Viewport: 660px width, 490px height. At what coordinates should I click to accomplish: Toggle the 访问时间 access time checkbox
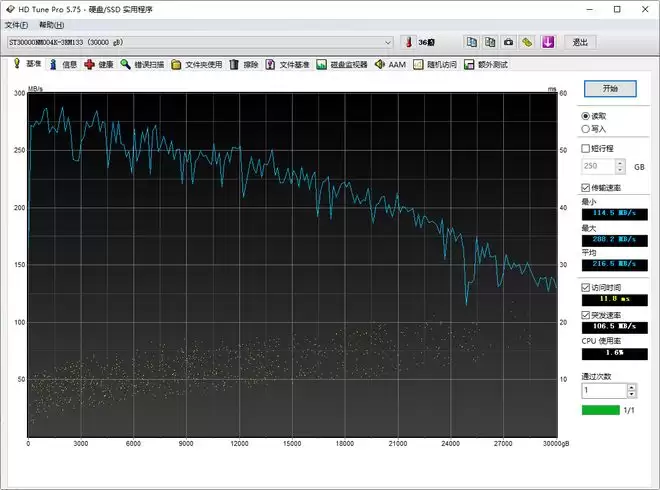point(586,287)
